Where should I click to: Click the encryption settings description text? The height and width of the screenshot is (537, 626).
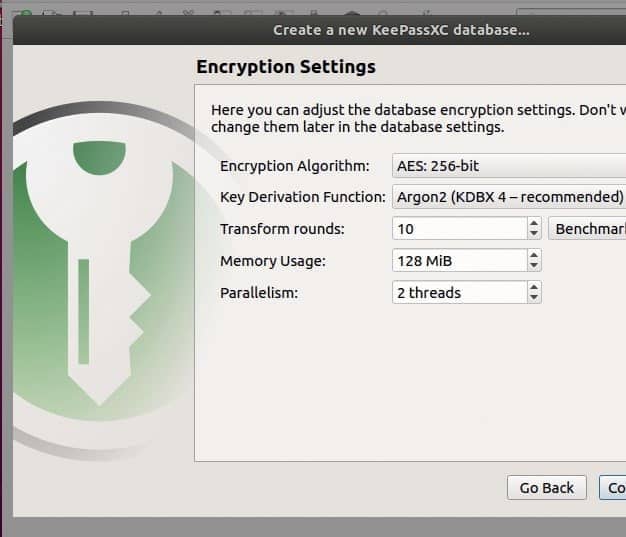click(418, 119)
